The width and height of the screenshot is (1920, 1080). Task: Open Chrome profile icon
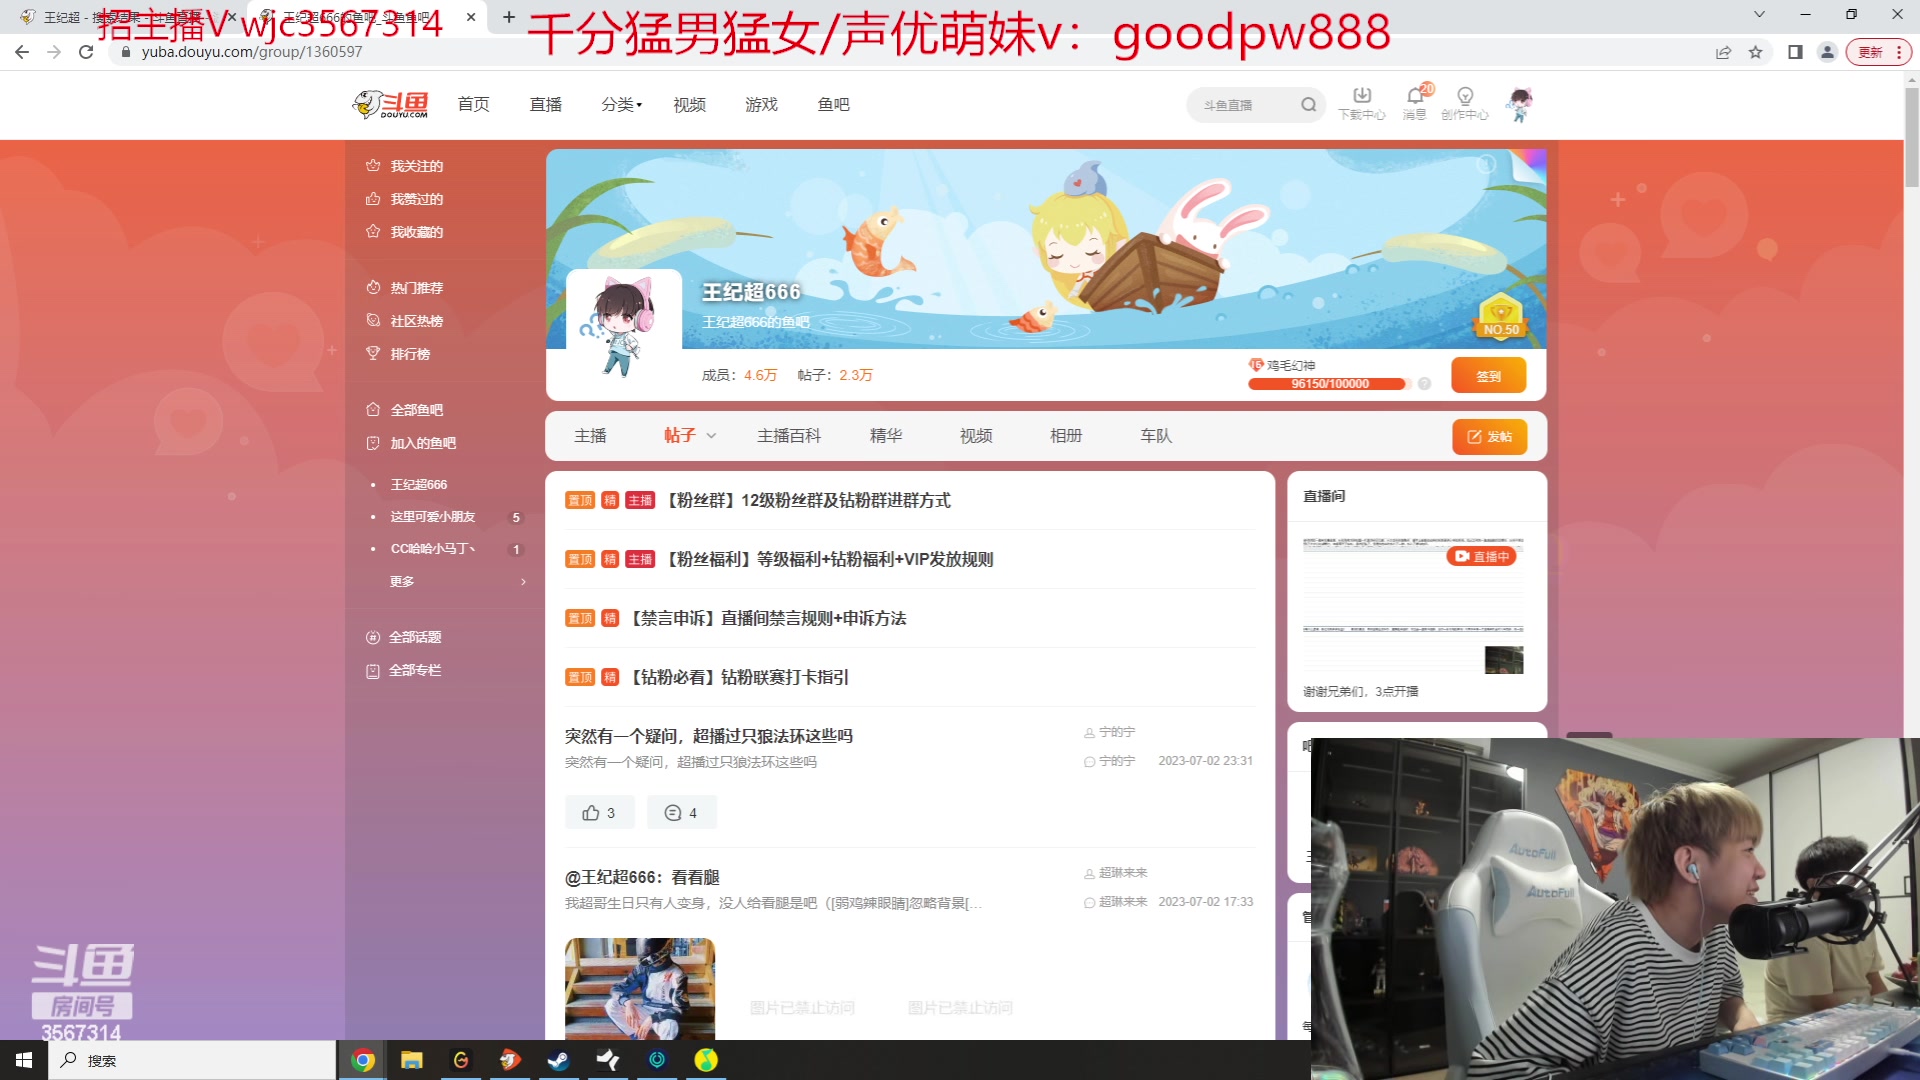click(x=1827, y=52)
